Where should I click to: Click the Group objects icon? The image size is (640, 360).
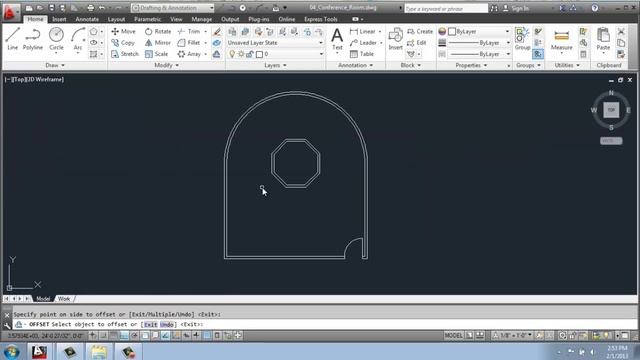(522, 39)
